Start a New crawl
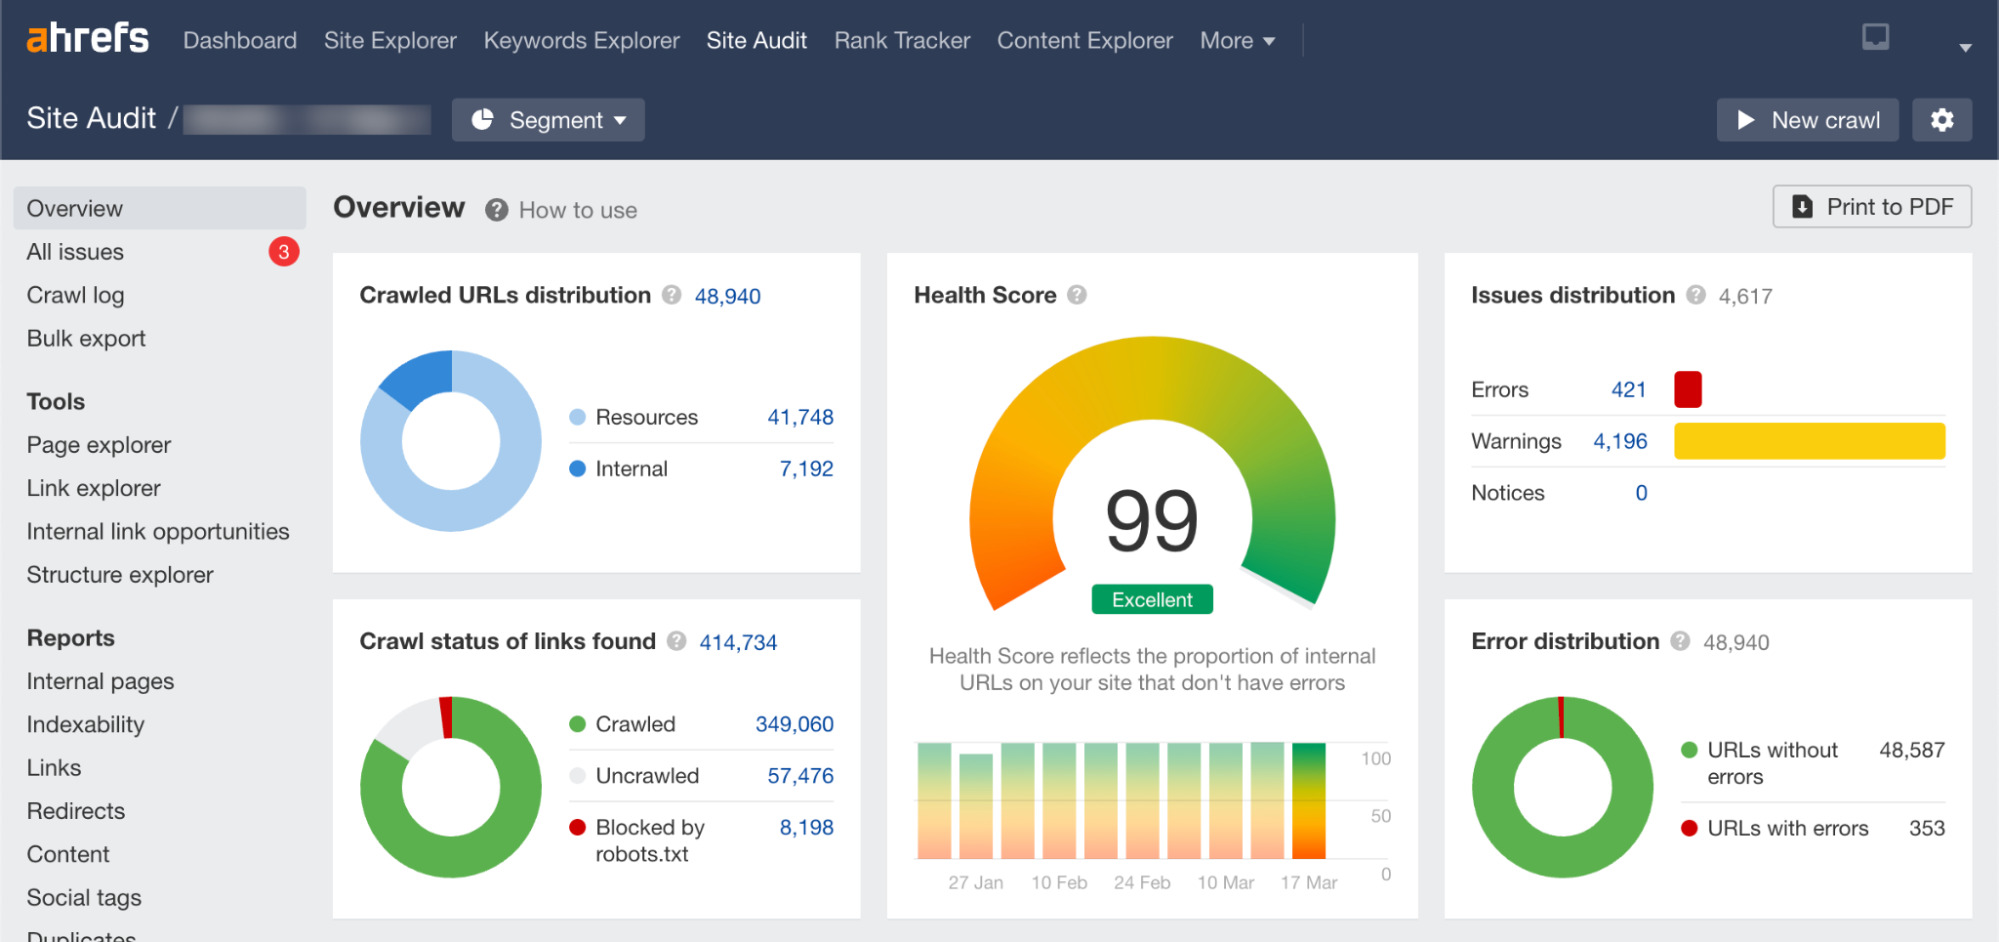The width and height of the screenshot is (1999, 942). click(1807, 120)
